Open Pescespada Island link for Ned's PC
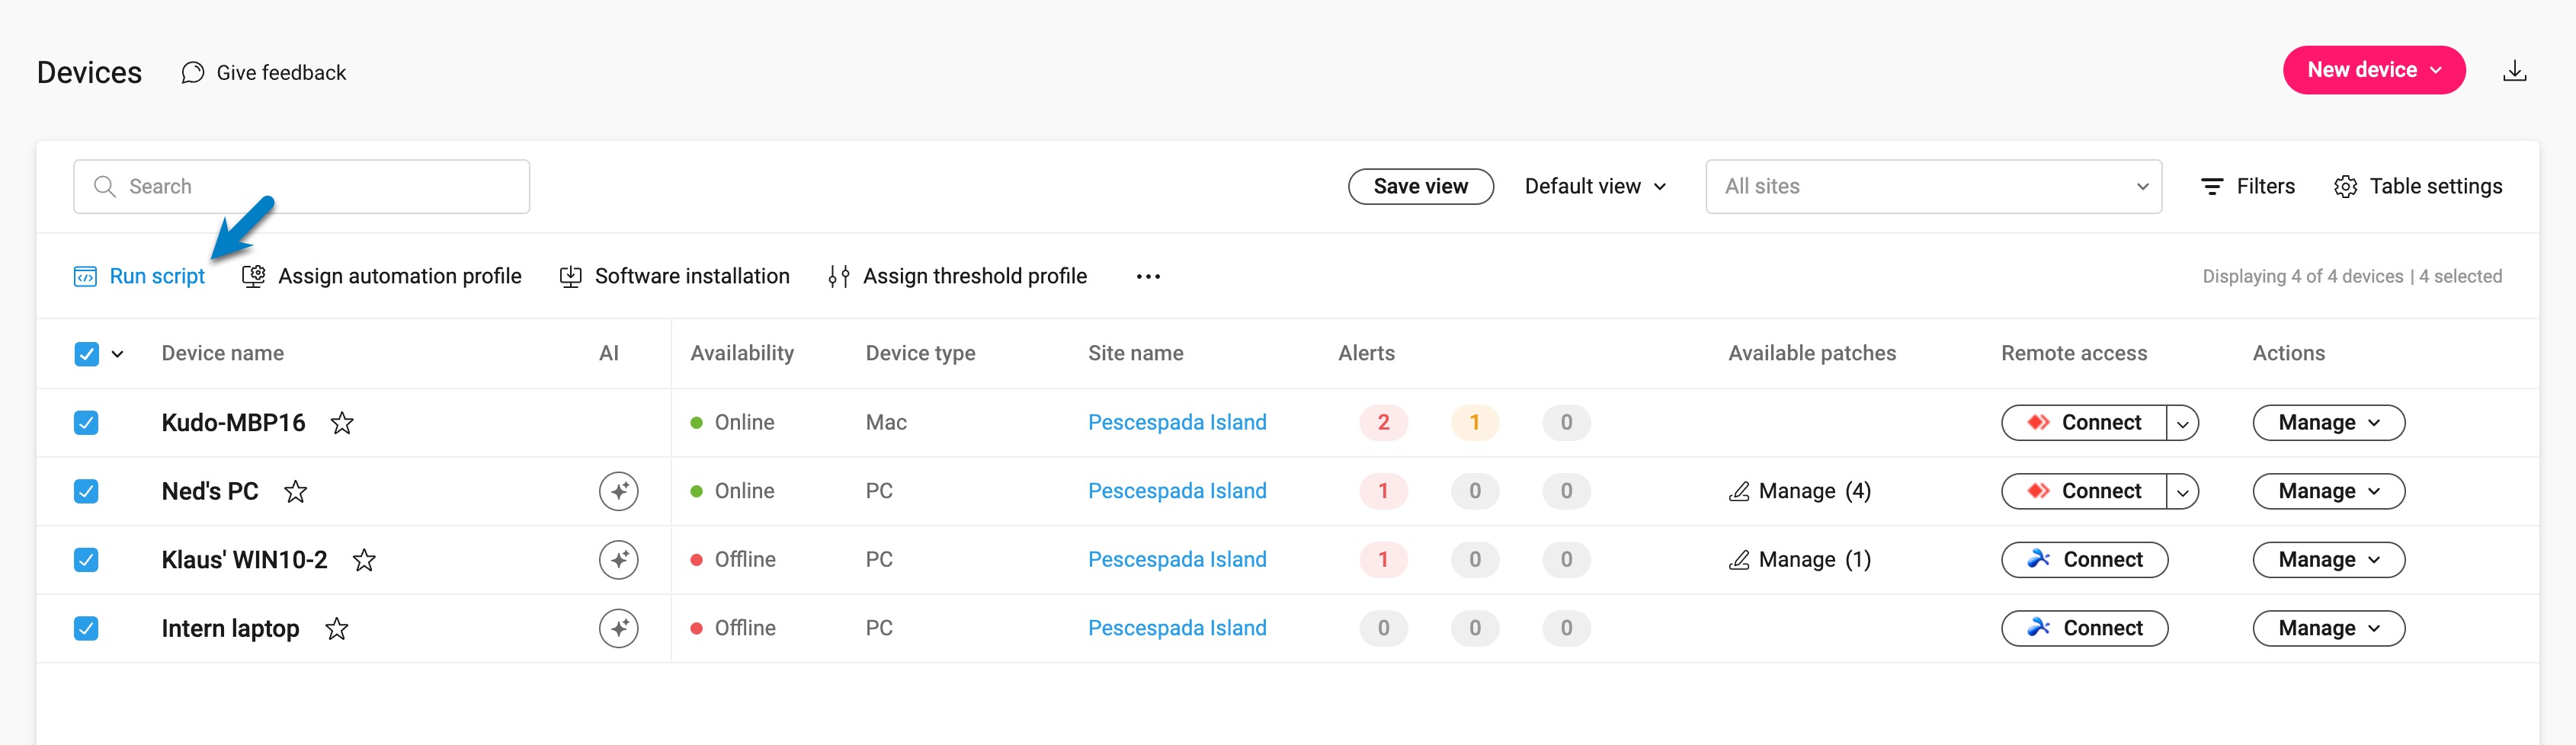This screenshot has height=745, width=2576. coord(1176,491)
